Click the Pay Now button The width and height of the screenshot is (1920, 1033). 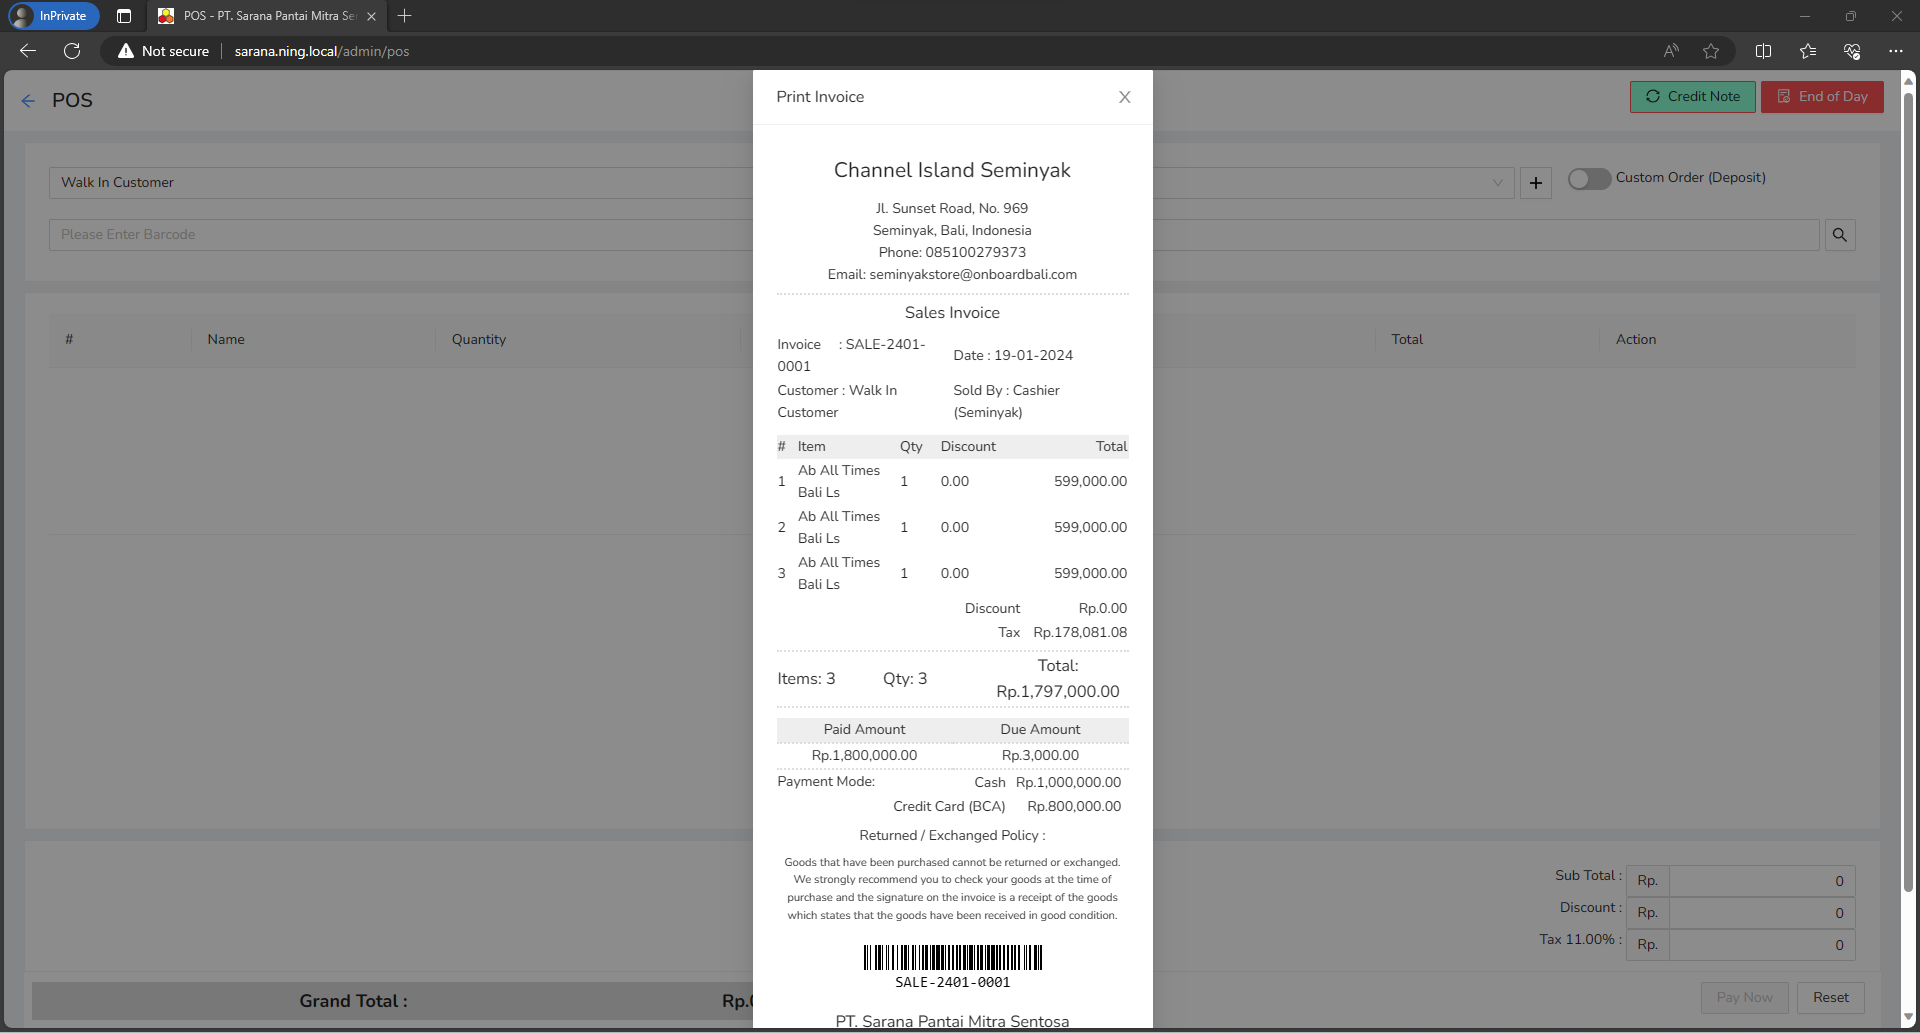click(x=1744, y=997)
